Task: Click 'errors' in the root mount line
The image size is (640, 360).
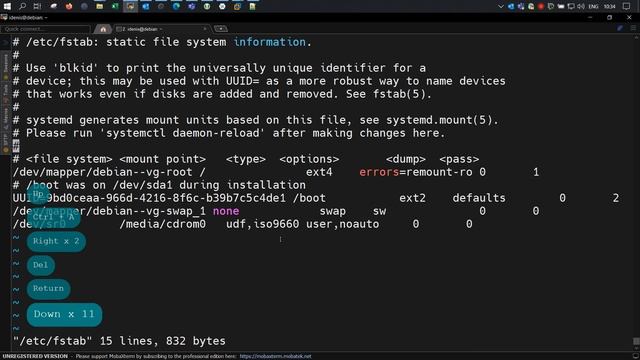Action: (x=379, y=172)
